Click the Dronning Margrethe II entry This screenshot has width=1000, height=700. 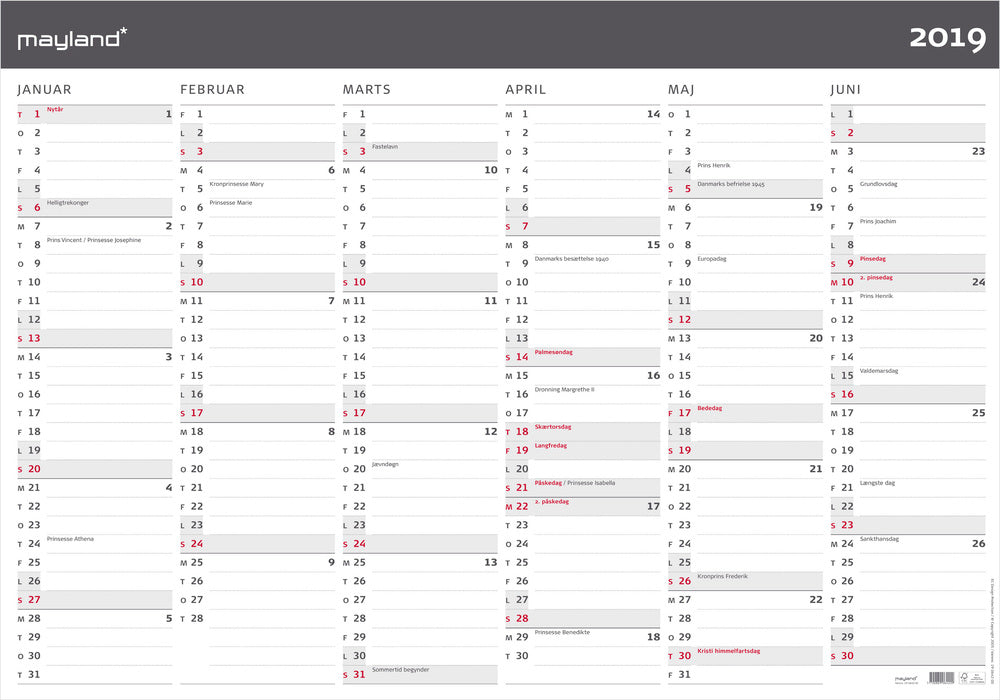pos(564,390)
